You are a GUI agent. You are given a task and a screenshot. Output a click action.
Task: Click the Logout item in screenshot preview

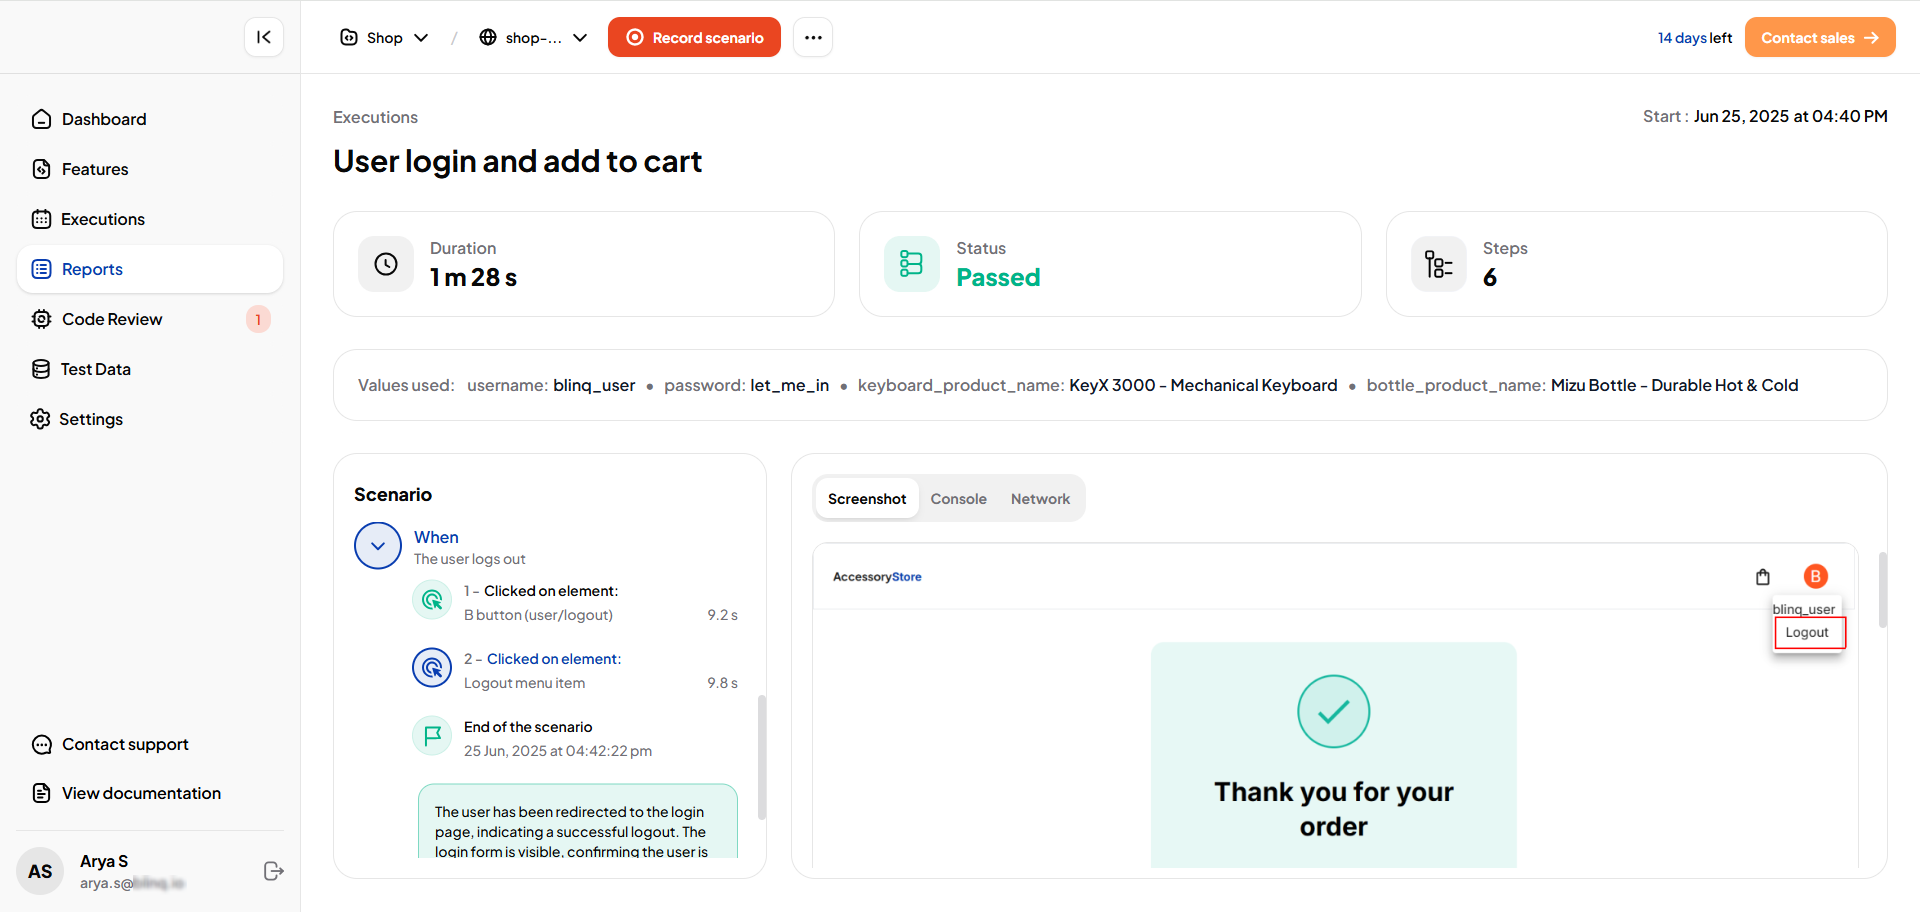[1808, 633]
